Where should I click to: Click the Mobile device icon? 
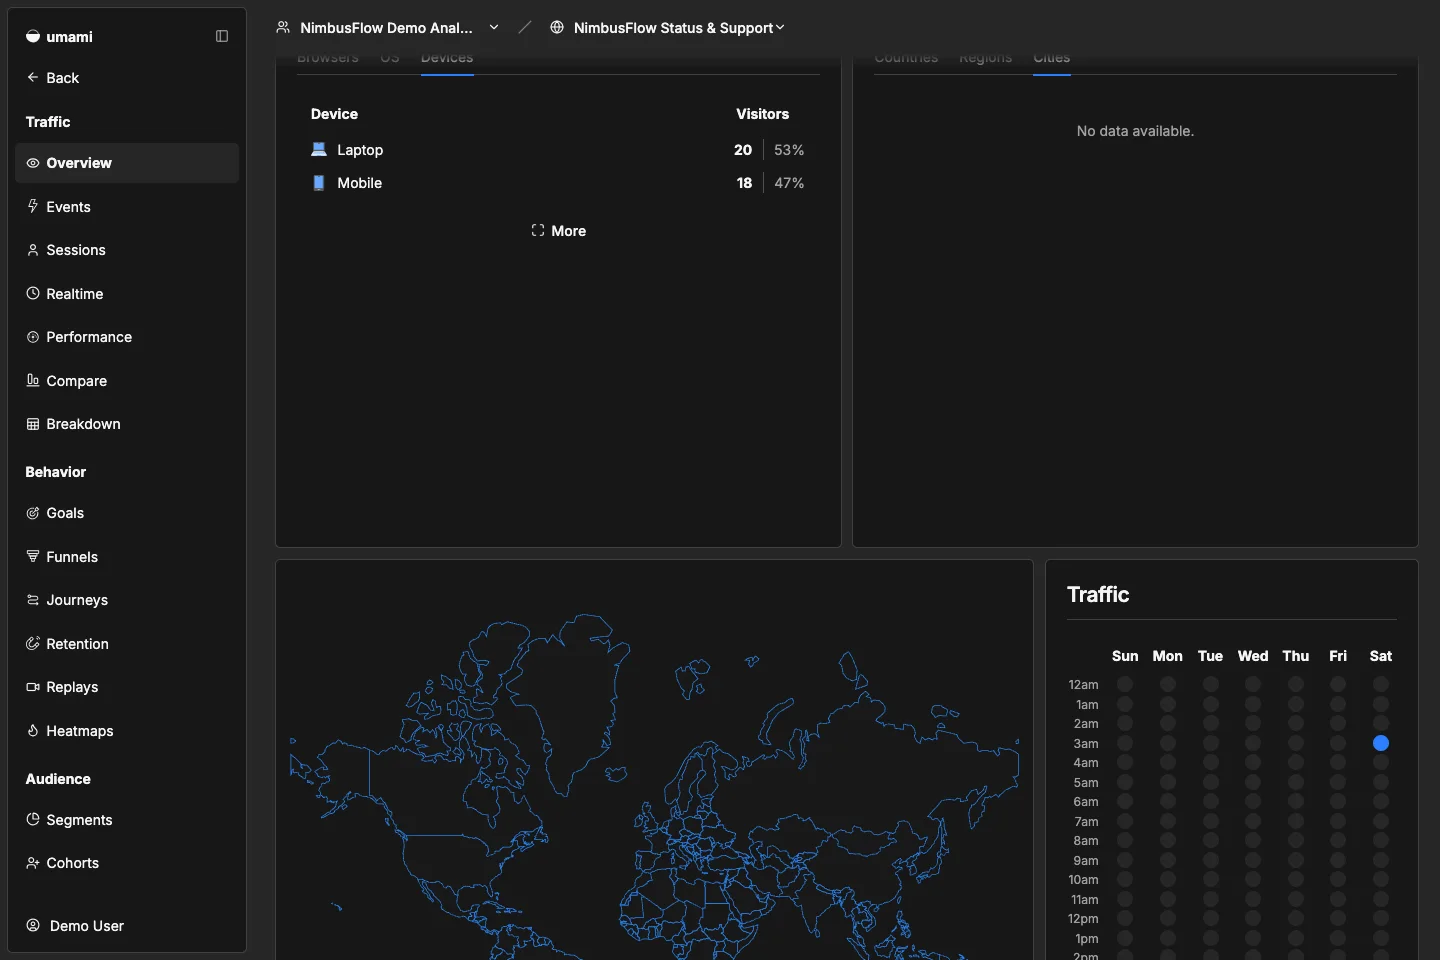coord(319,183)
